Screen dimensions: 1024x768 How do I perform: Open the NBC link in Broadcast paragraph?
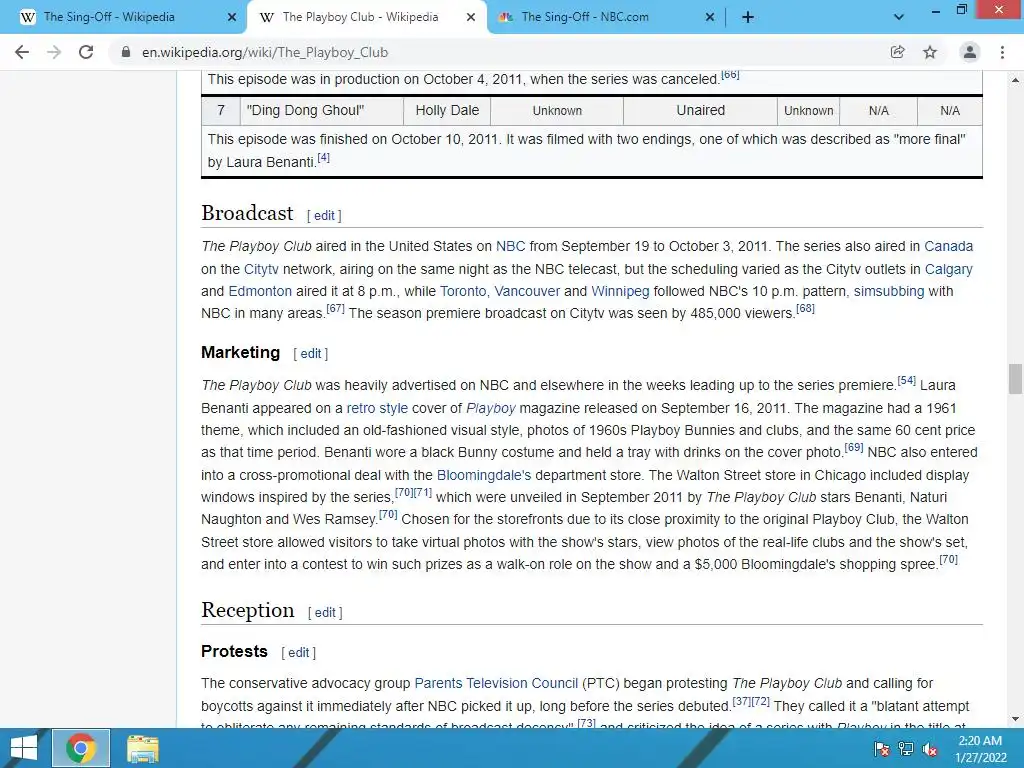pyautogui.click(x=511, y=246)
